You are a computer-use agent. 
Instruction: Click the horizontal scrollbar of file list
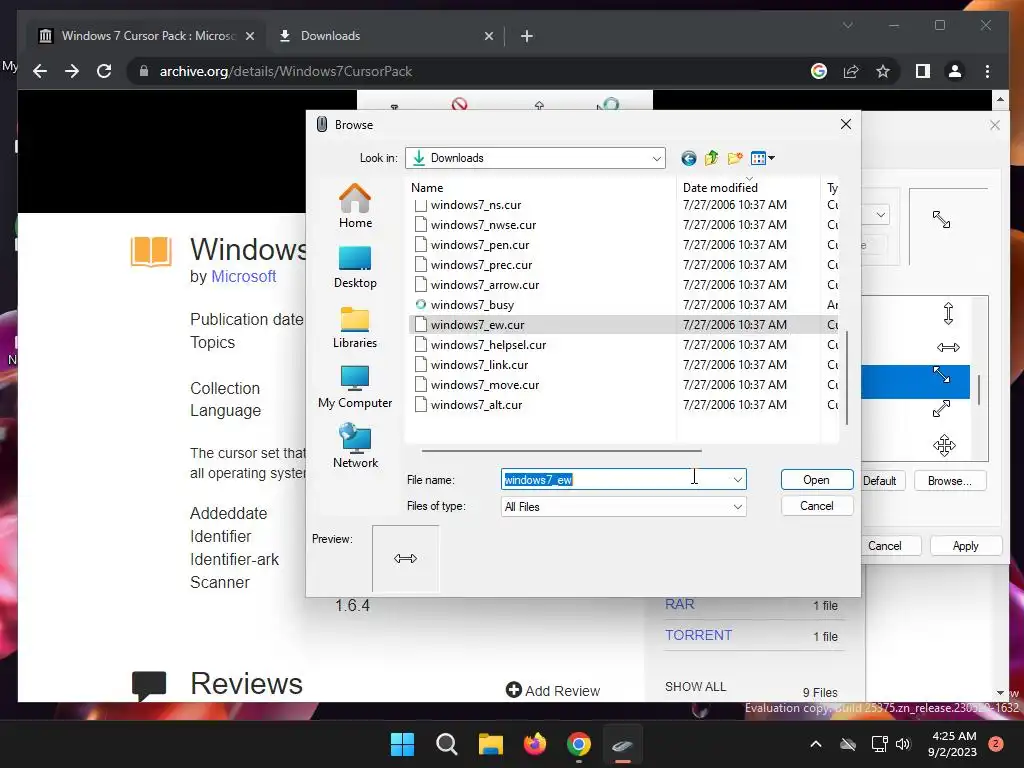point(562,451)
